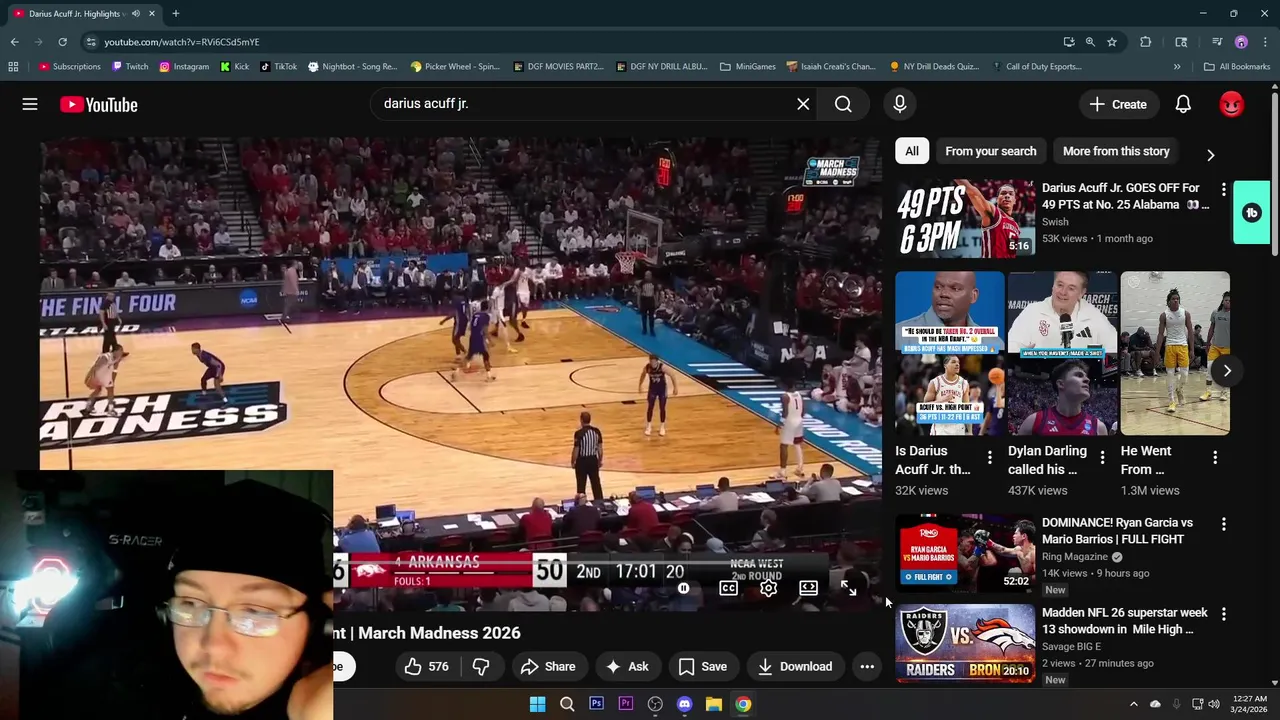Open the Kick bookmark

[x=235, y=67]
